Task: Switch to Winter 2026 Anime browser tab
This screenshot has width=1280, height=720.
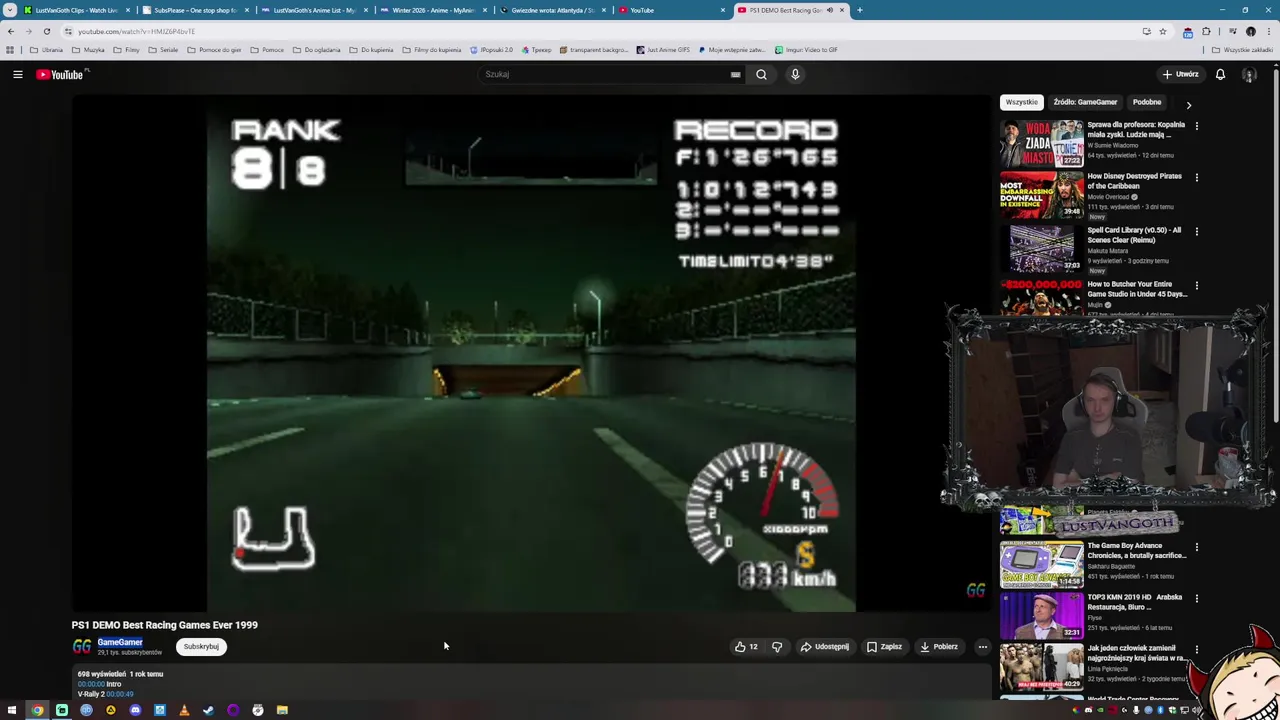Action: 433,10
